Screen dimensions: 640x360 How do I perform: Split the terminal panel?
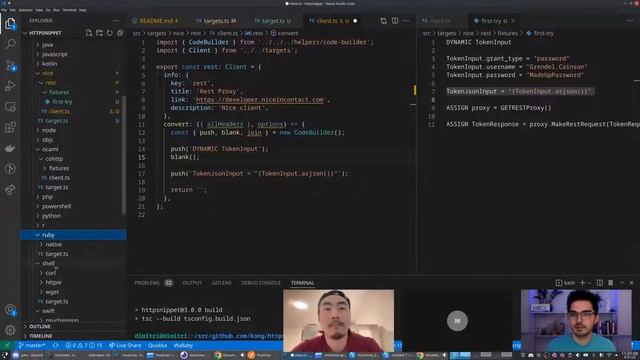click(600, 283)
